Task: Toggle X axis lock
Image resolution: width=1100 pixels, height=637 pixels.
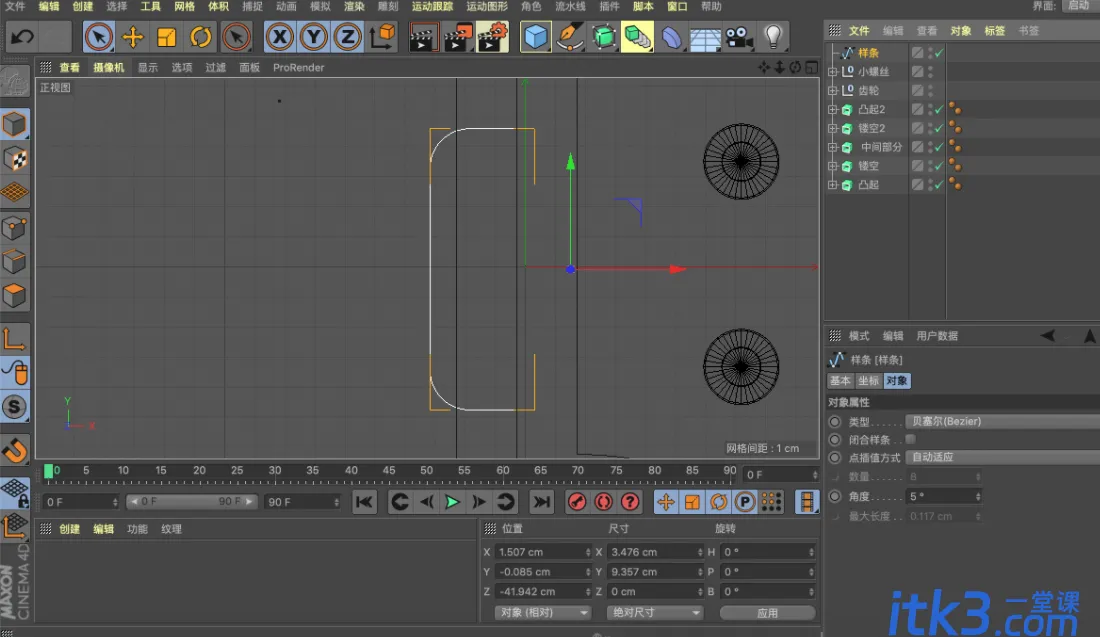Action: pyautogui.click(x=280, y=36)
